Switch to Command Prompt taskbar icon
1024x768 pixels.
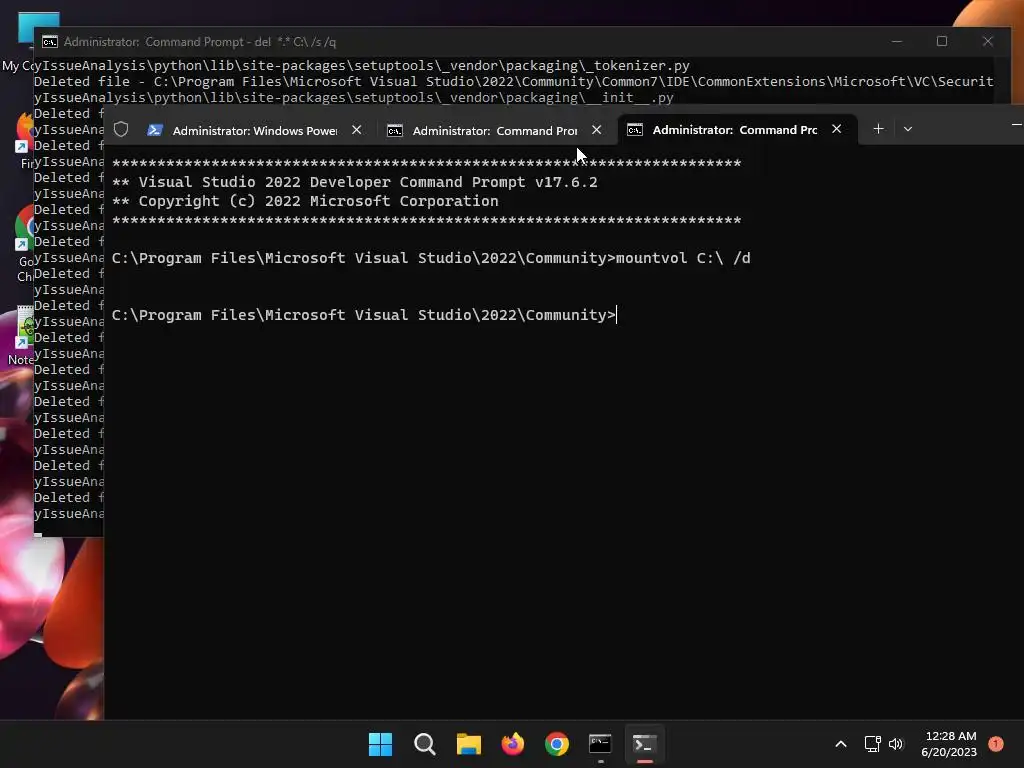coord(600,744)
